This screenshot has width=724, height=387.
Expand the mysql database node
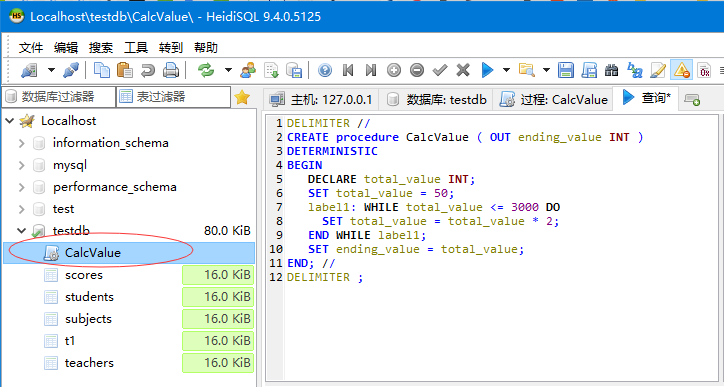22,165
